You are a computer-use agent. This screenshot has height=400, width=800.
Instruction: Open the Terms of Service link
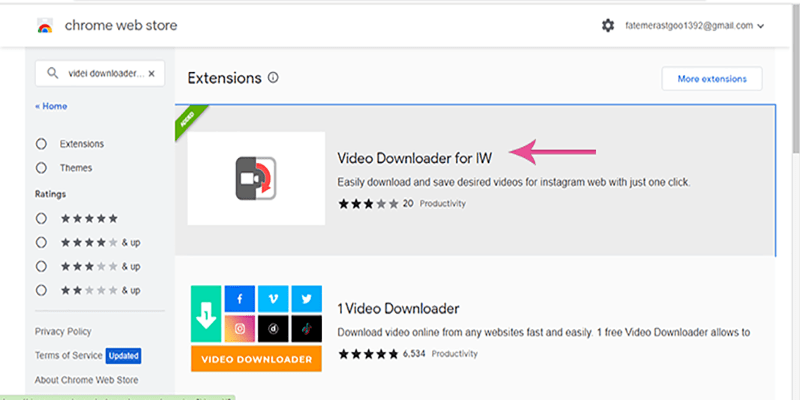(69, 355)
